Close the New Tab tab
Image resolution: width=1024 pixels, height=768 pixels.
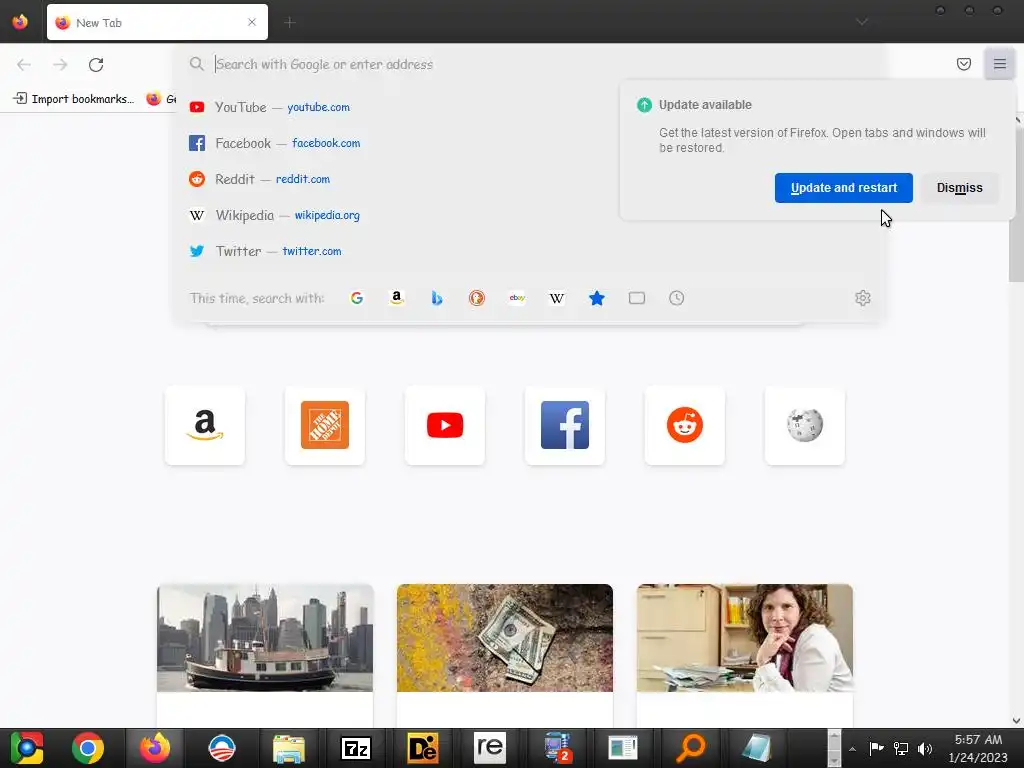252,22
